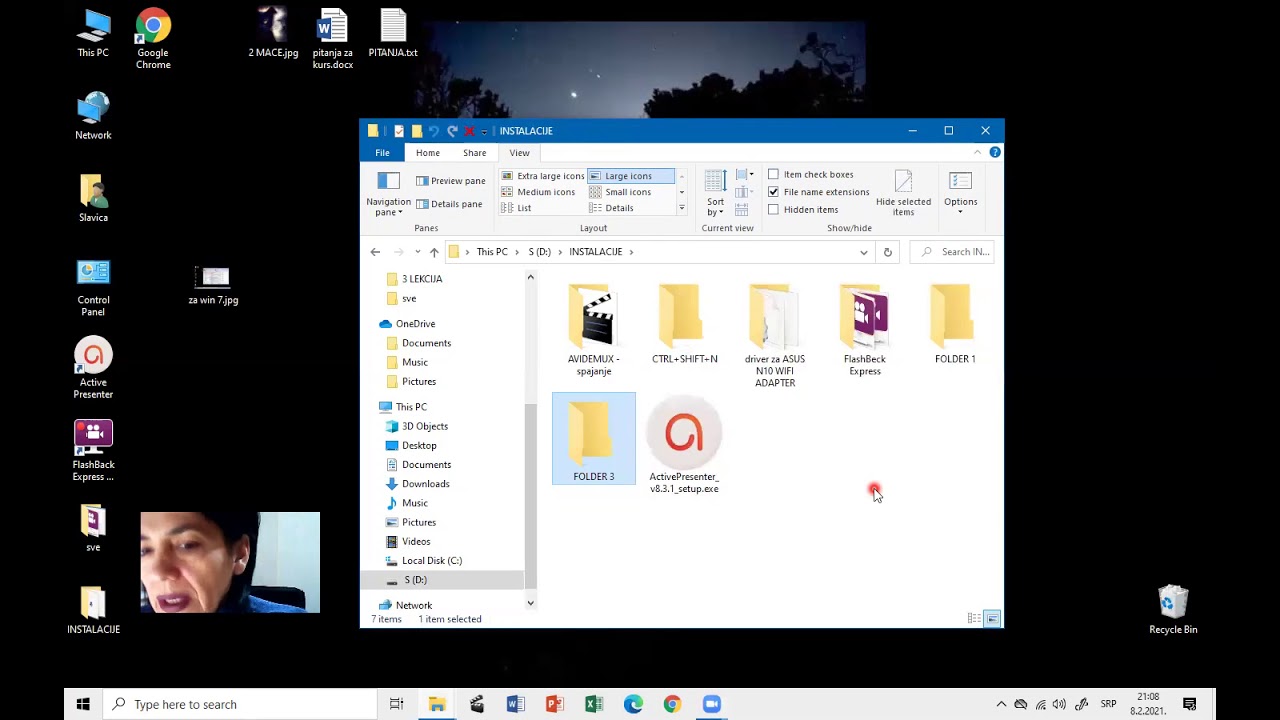
Task: Open the FlashBack Express folder in INSTALACIJE window
Action: click(x=865, y=330)
